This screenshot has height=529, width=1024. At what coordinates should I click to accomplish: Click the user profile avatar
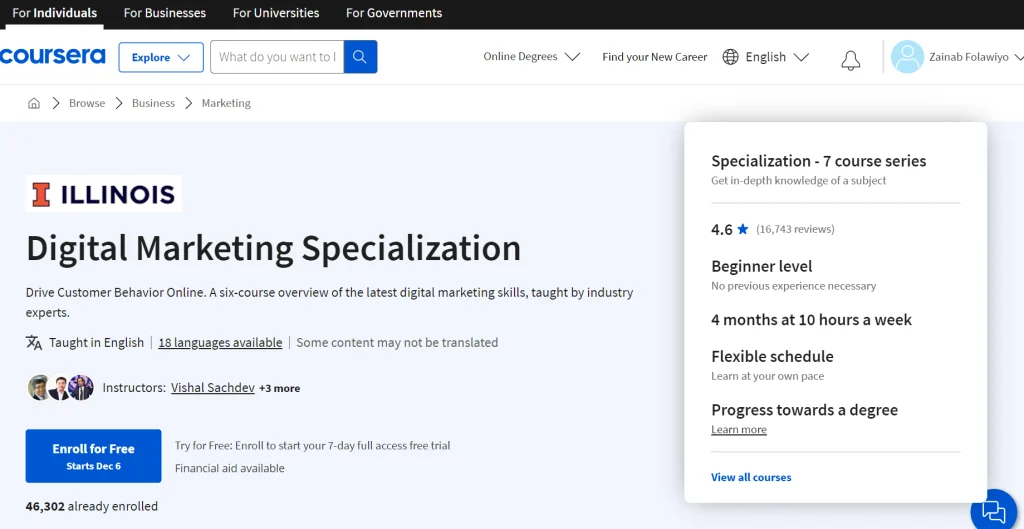click(907, 57)
